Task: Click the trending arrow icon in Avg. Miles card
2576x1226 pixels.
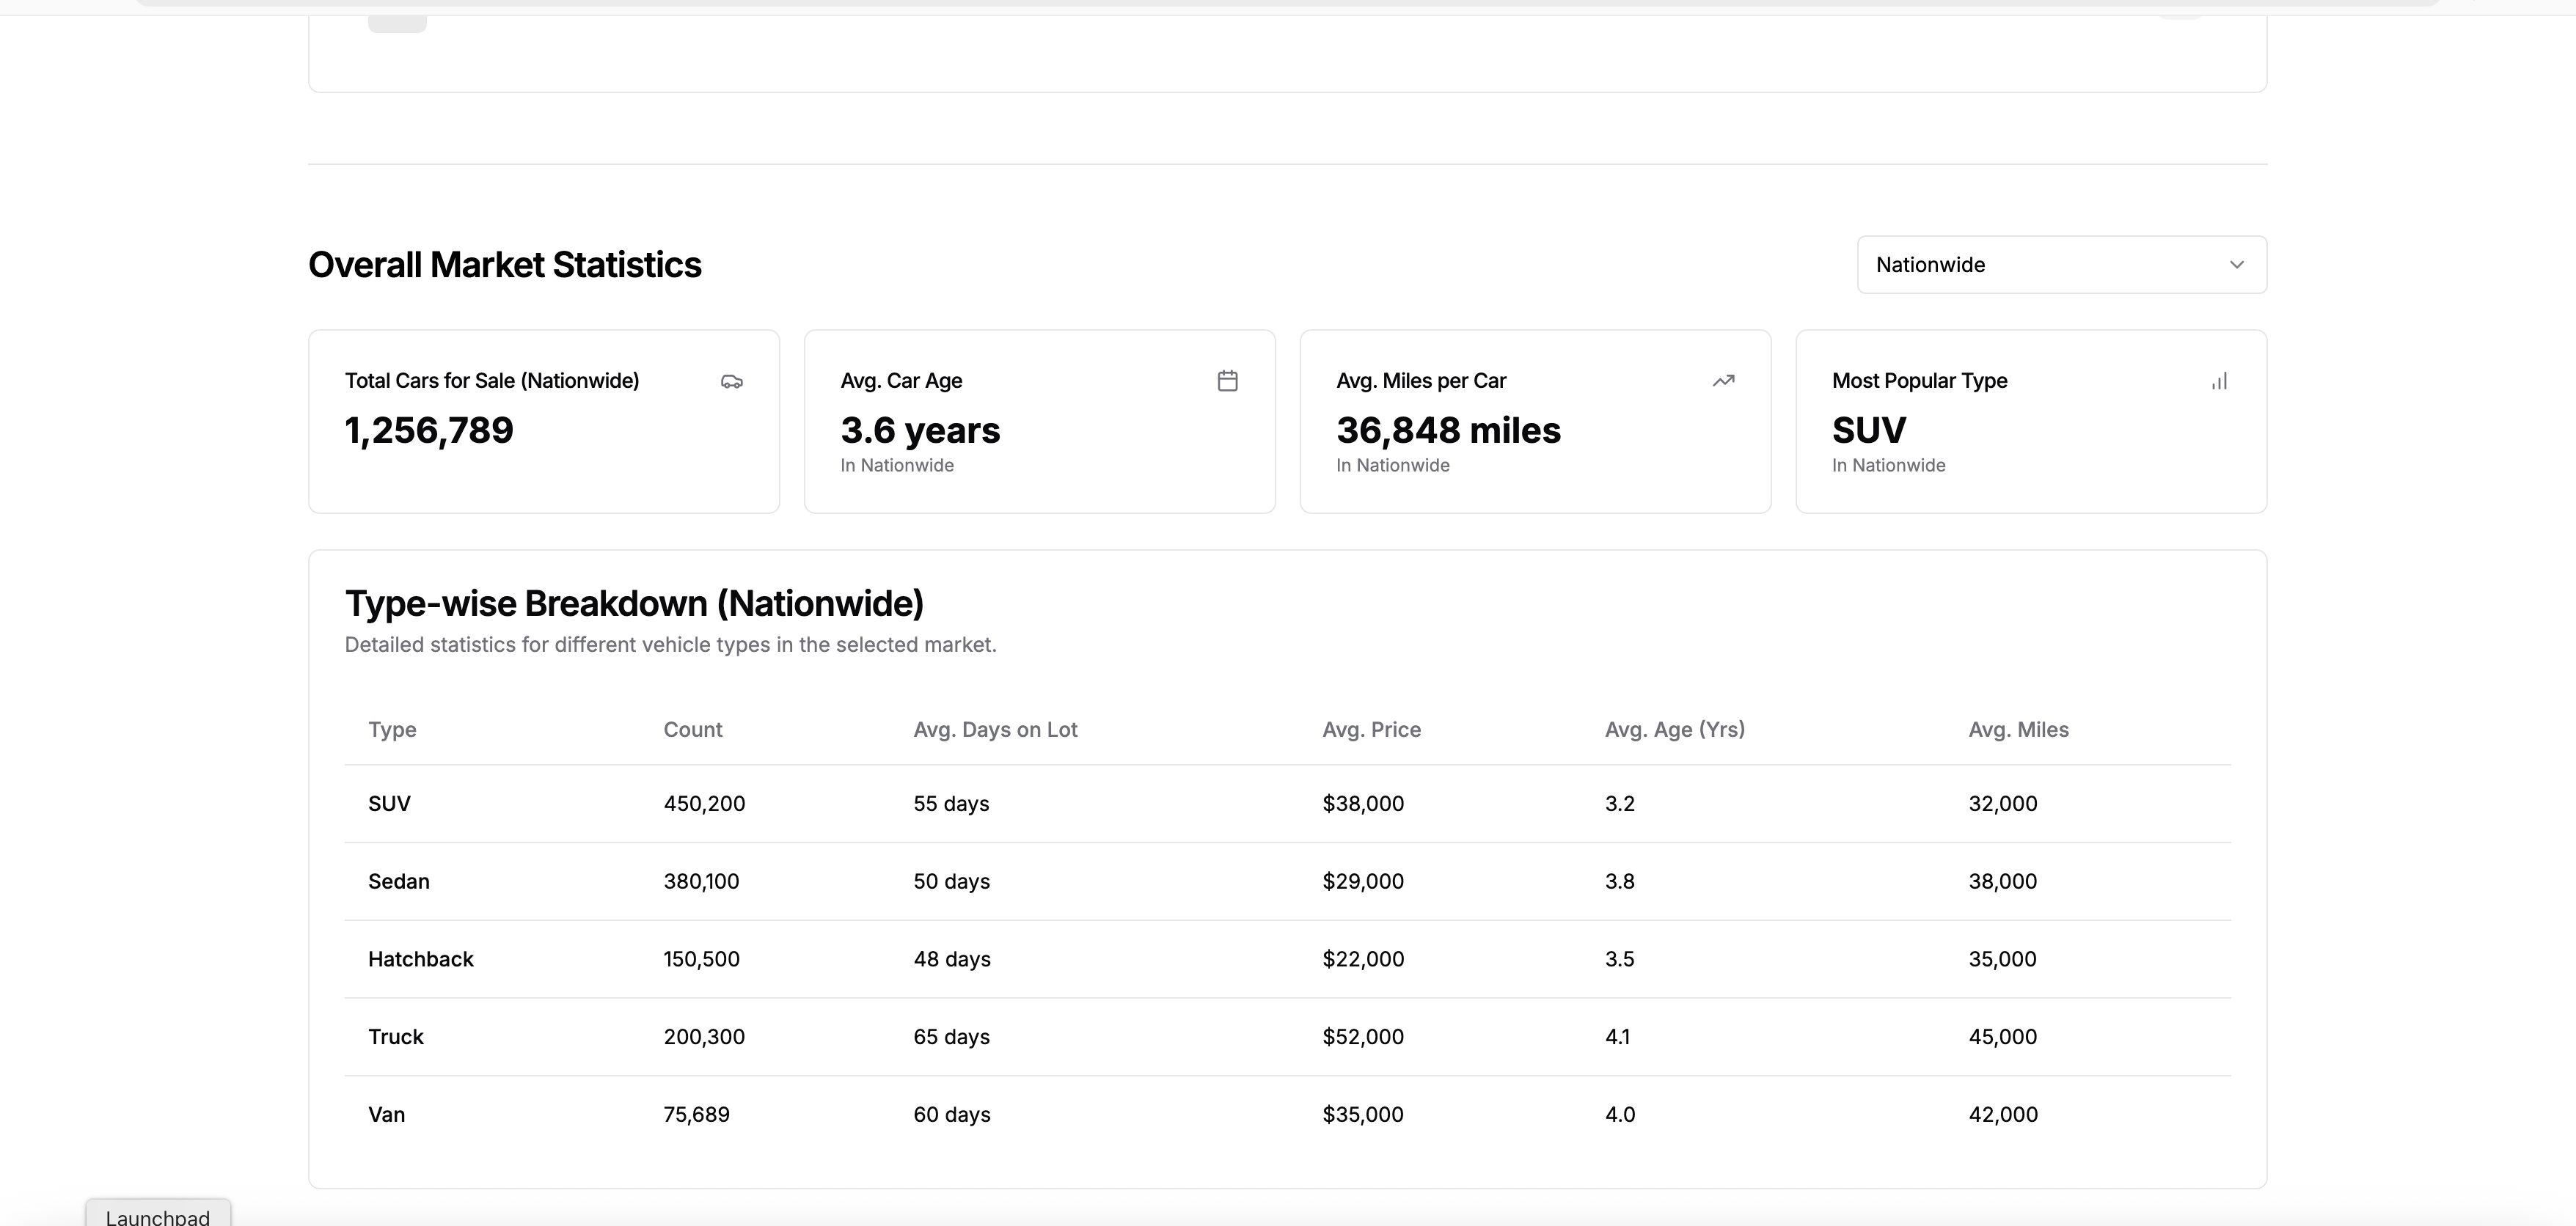Action: [x=1723, y=381]
